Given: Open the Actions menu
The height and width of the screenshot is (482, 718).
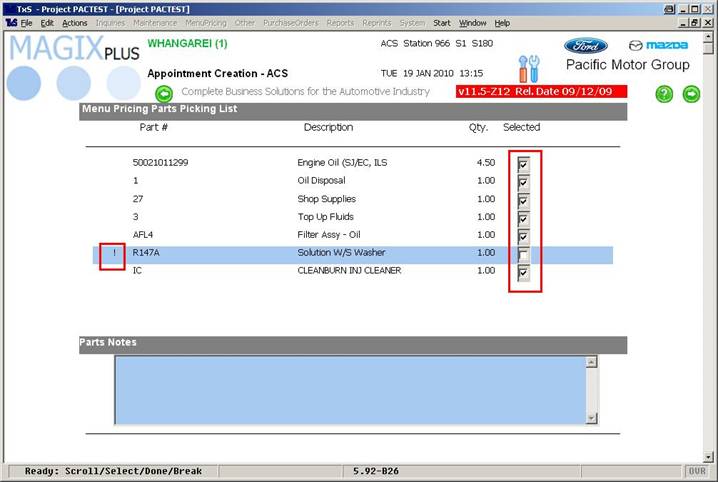Looking at the screenshot, I should (x=75, y=22).
